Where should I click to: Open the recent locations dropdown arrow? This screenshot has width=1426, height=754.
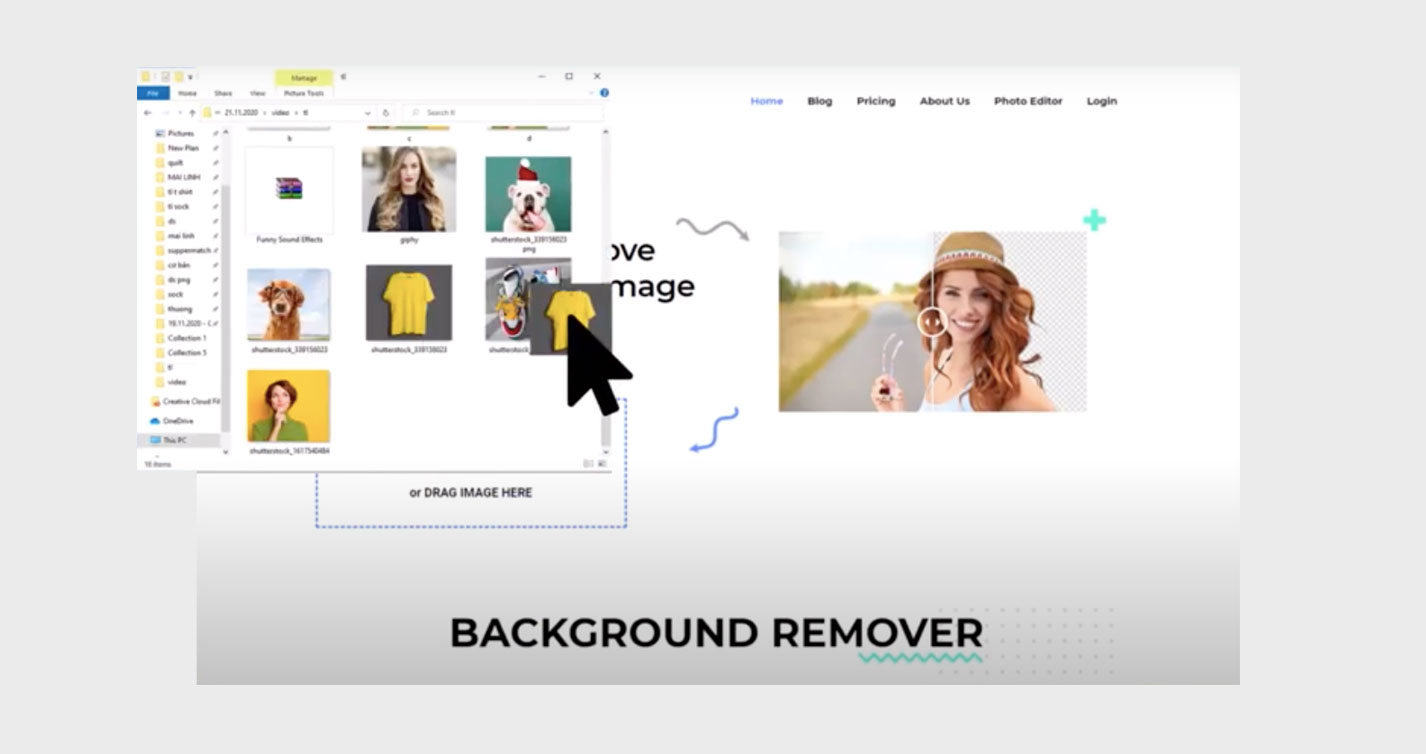178,113
